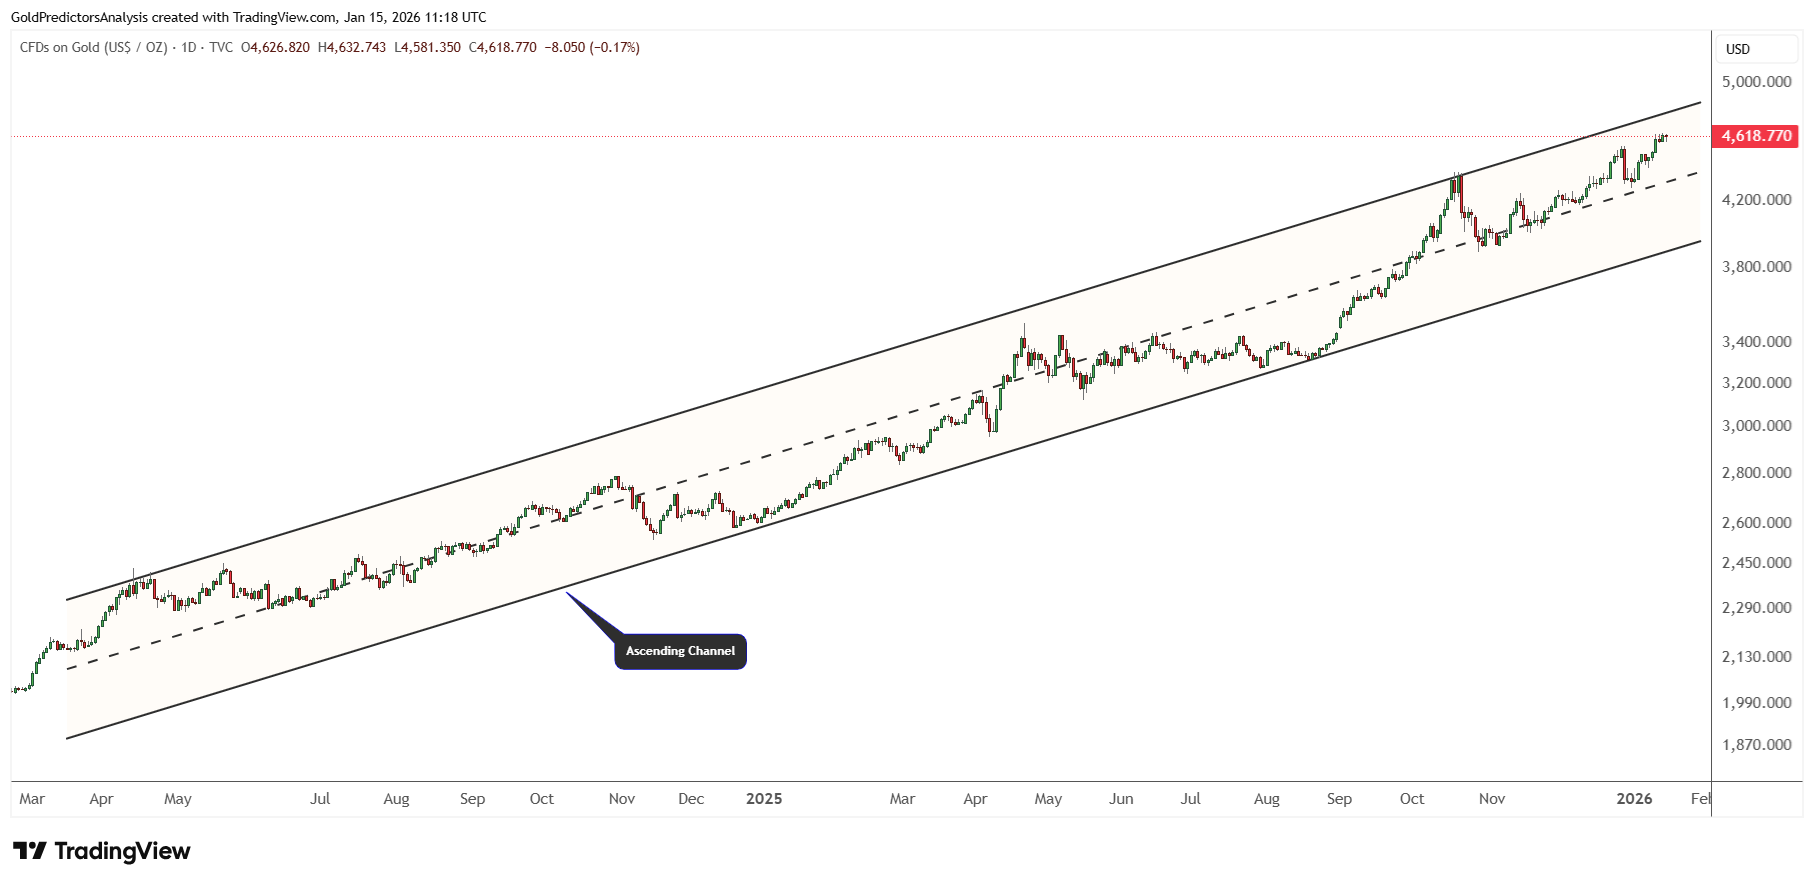Open the USD currency selector
Screen dimensions: 1814x885
click(1738, 49)
